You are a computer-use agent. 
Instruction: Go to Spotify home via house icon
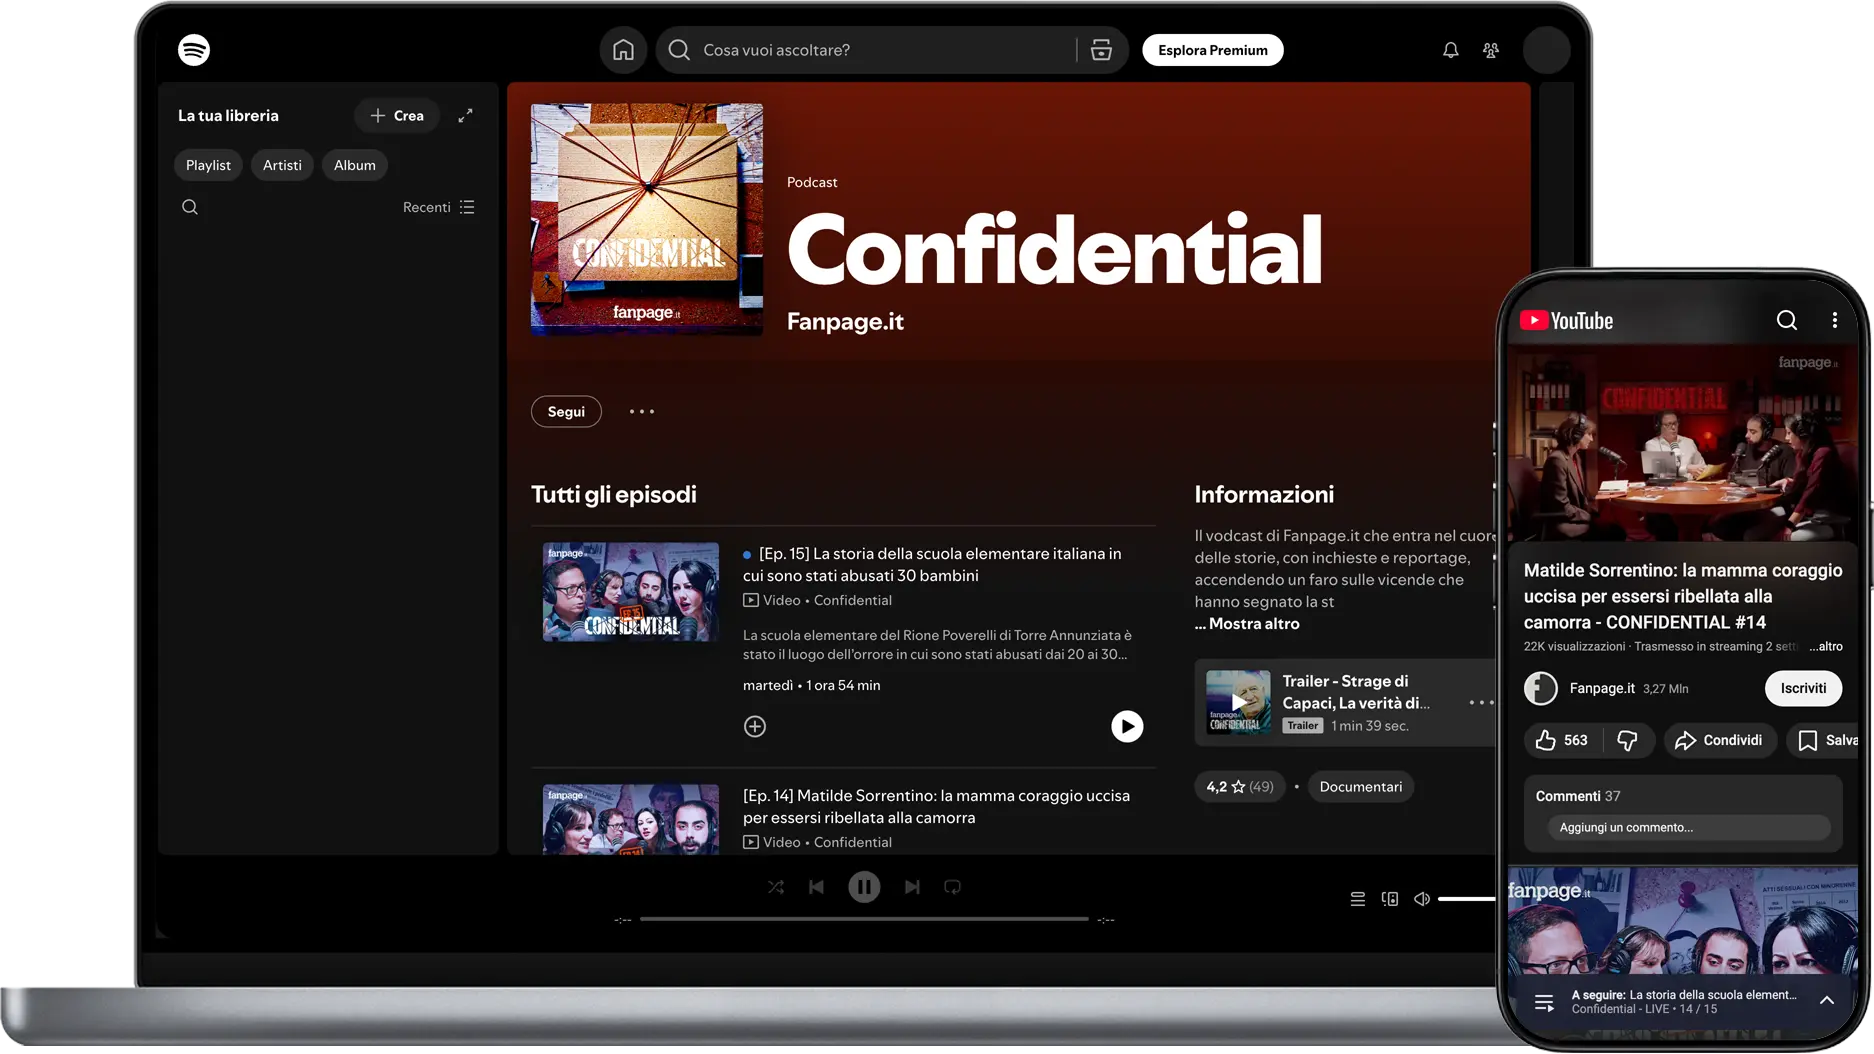point(623,50)
